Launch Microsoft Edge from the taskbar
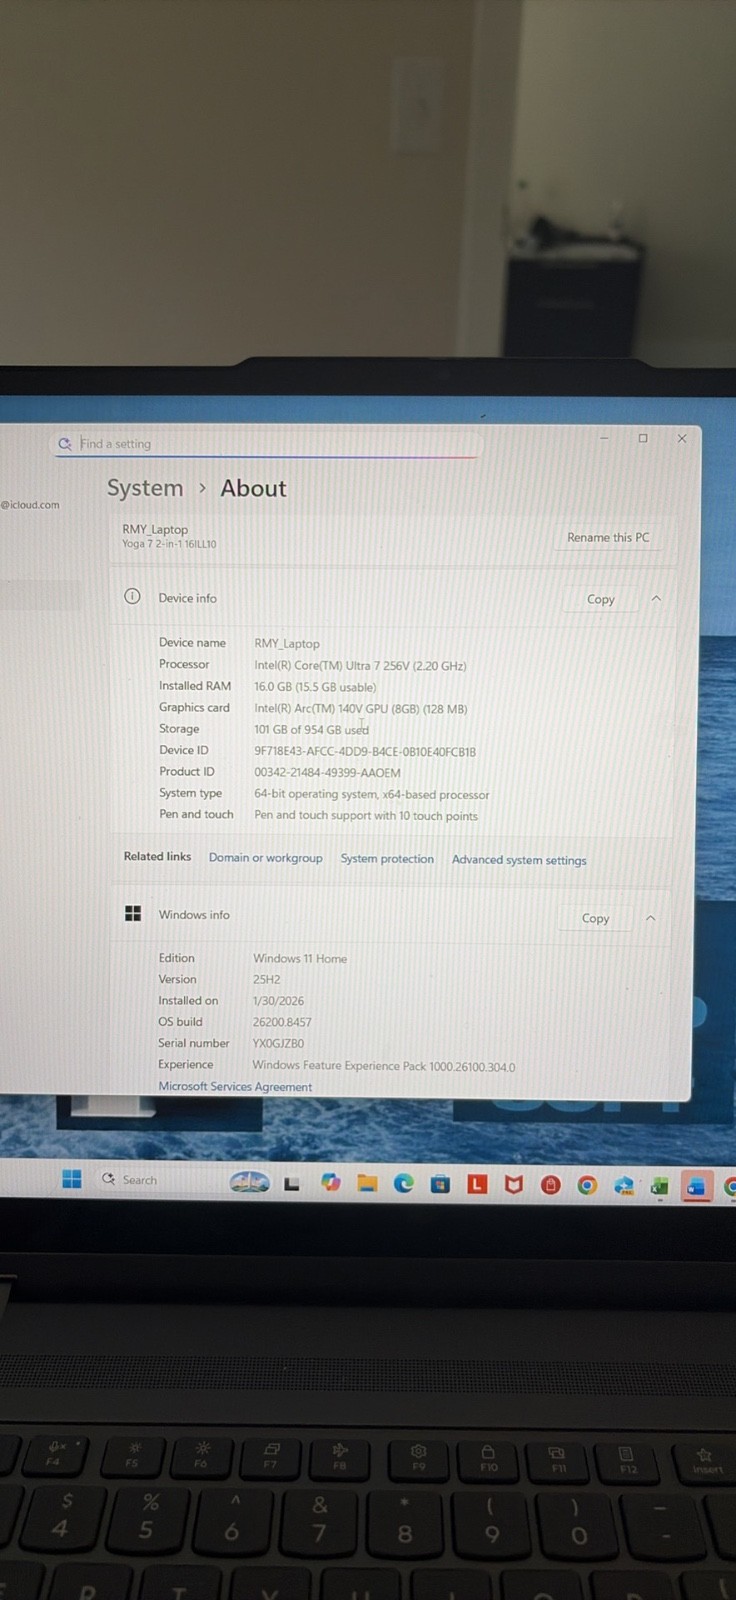 point(404,1184)
